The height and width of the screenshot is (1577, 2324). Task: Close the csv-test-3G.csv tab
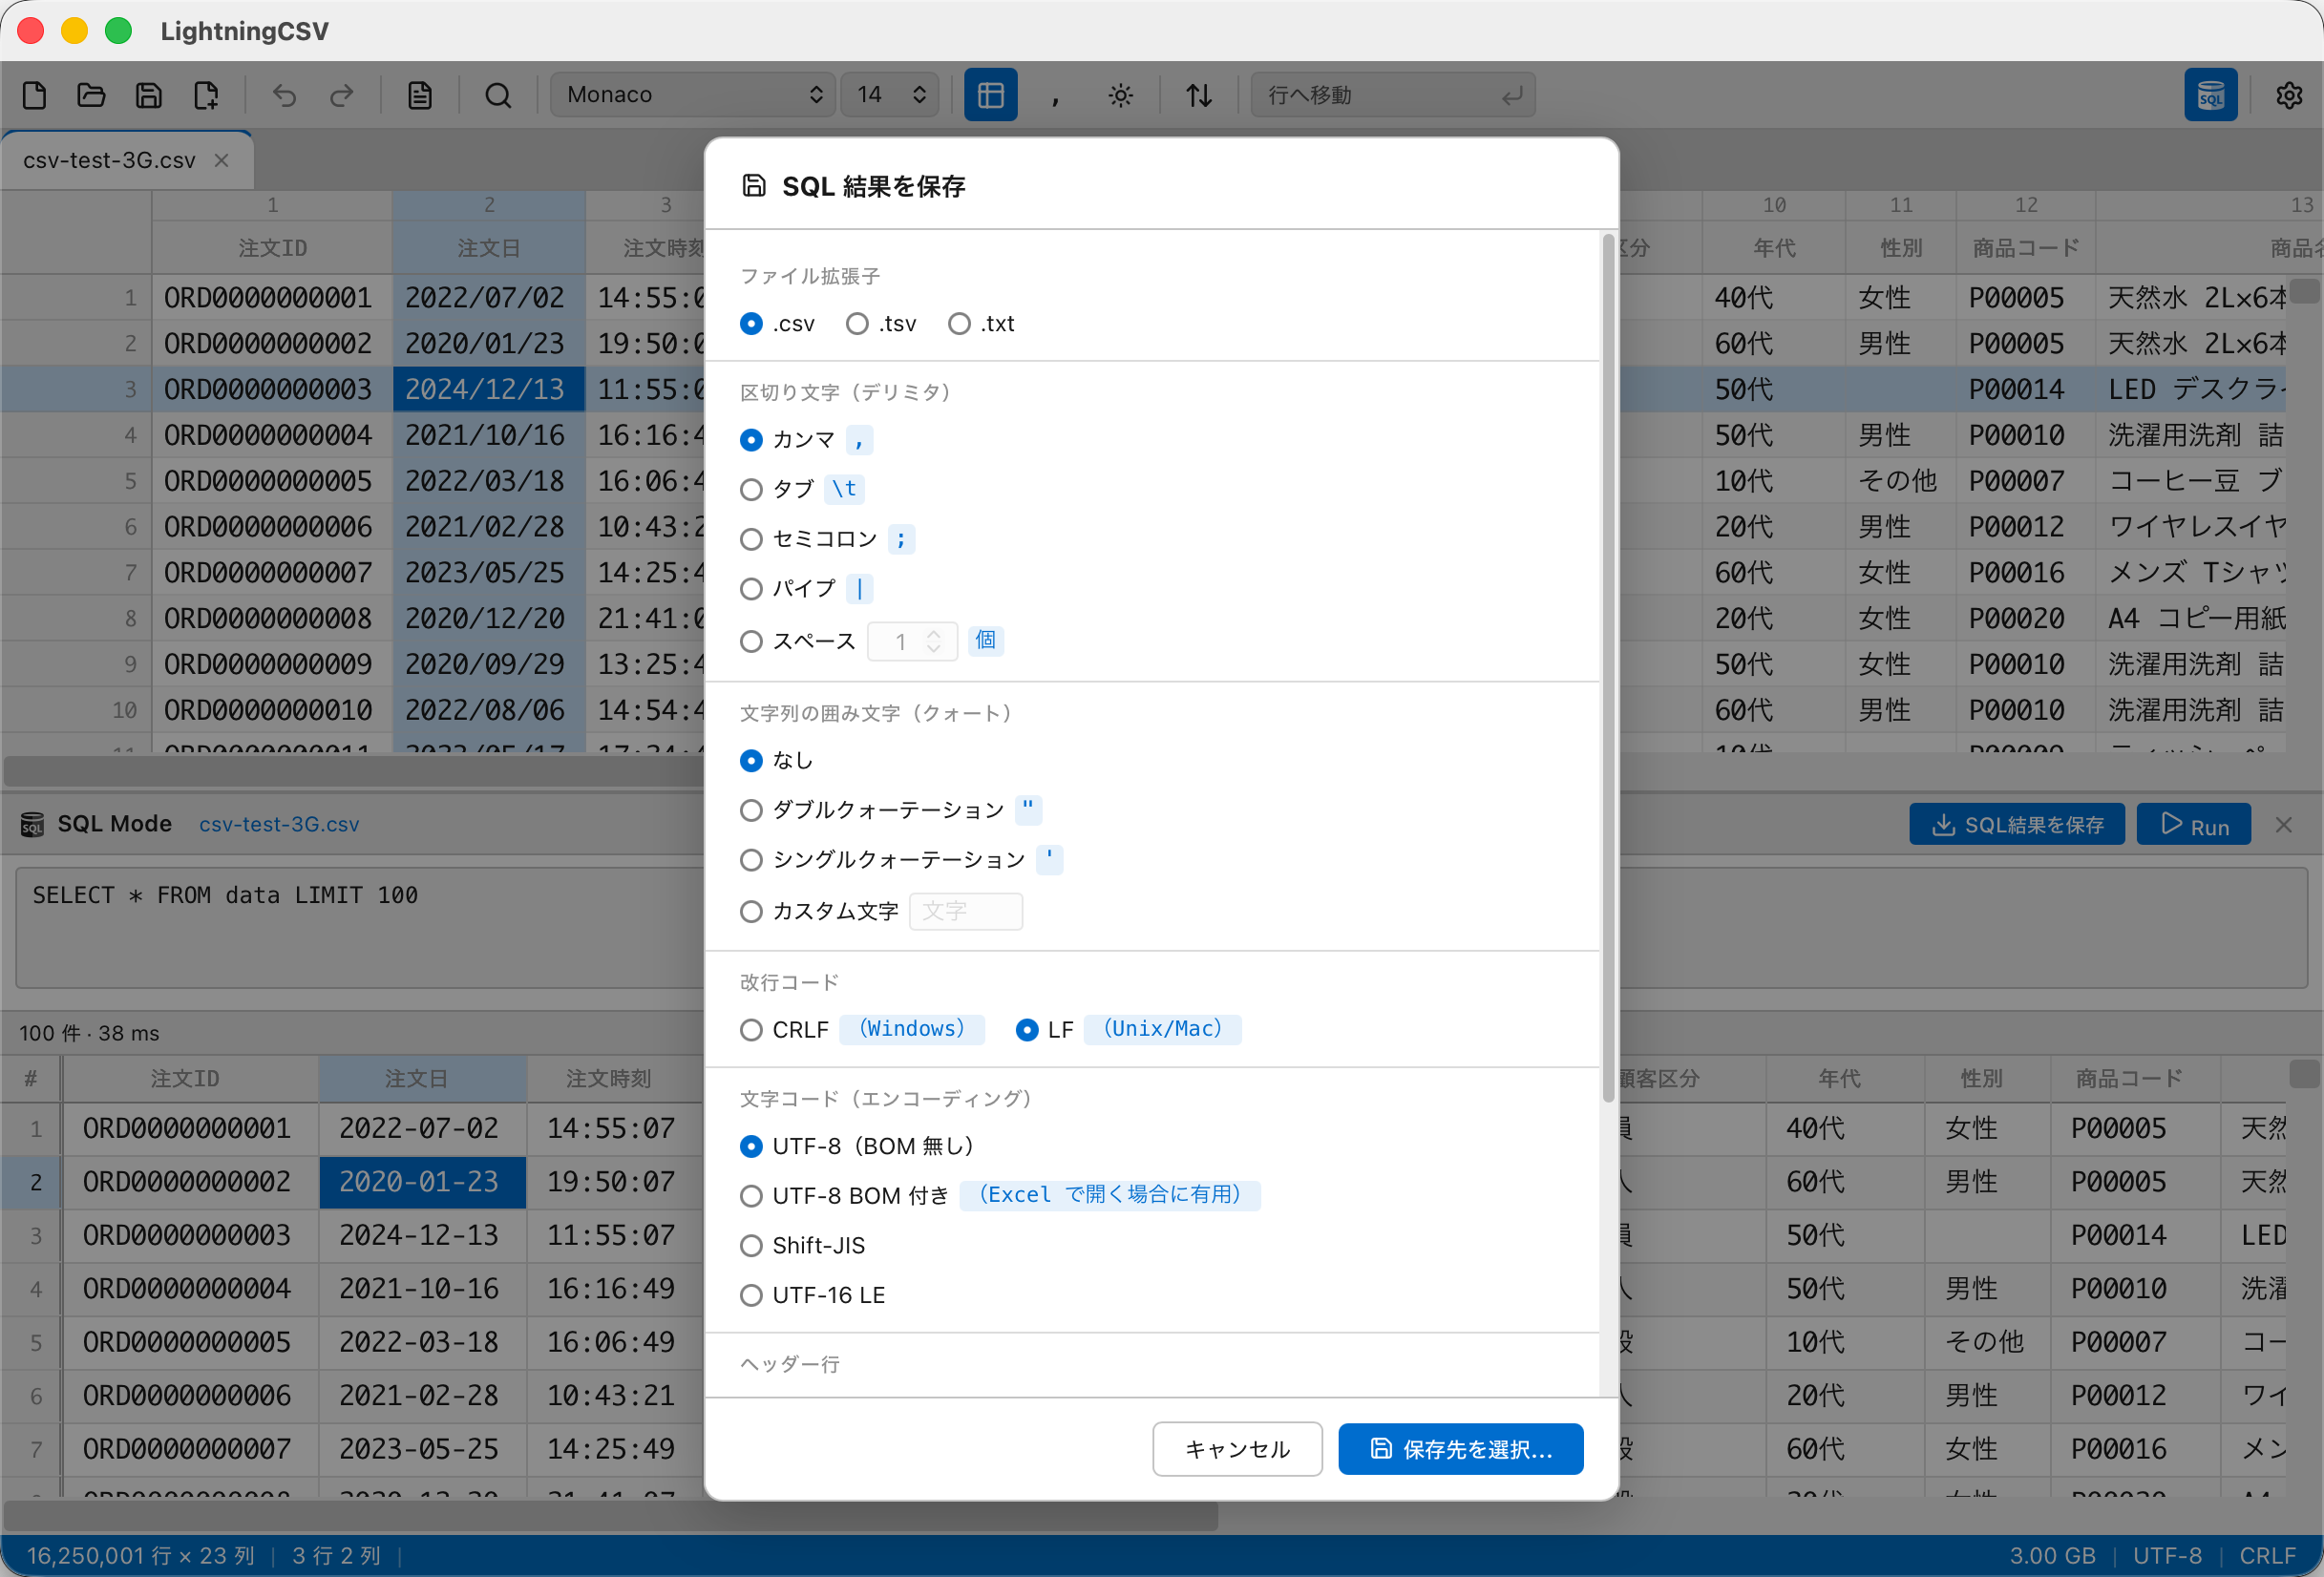click(x=222, y=160)
